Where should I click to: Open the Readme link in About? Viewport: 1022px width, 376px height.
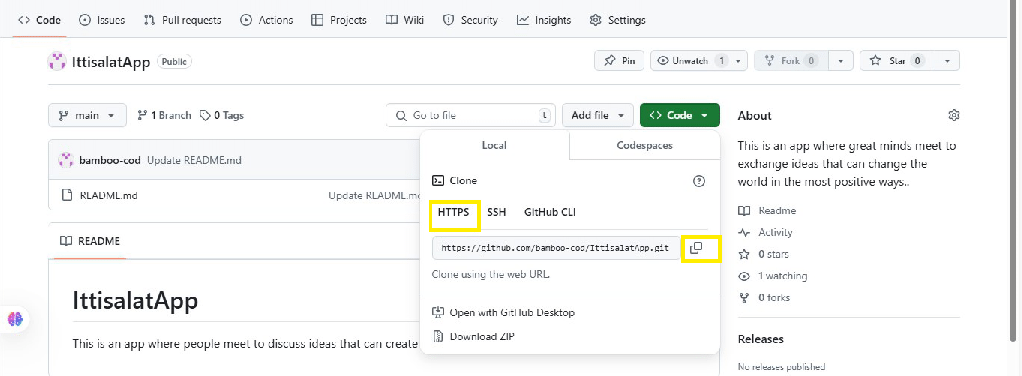pos(767,210)
